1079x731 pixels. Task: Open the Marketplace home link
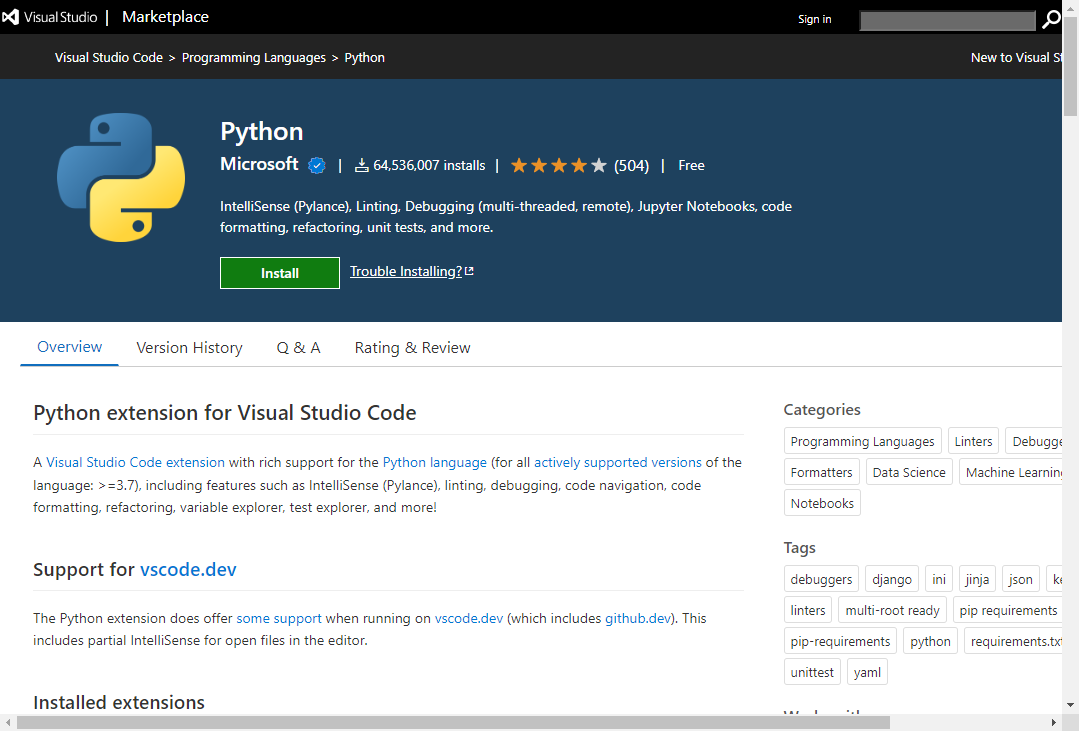165,17
